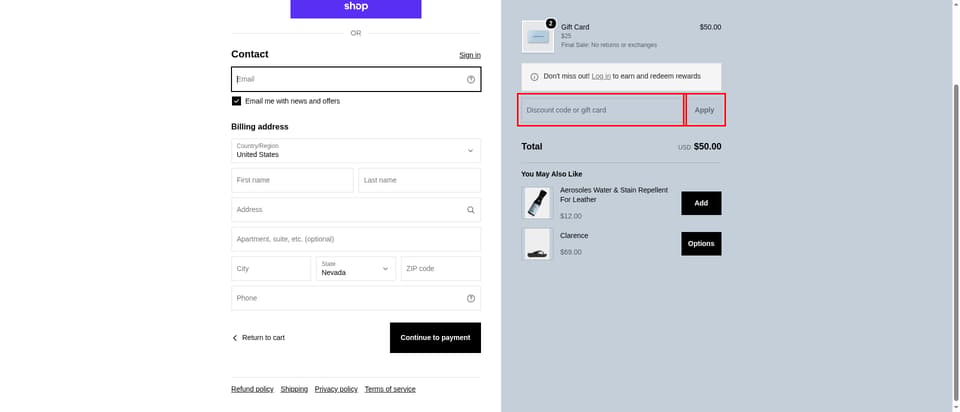Screen dimensions: 960x412
Task: Click the page vertical scrollbar
Action: 956,245
